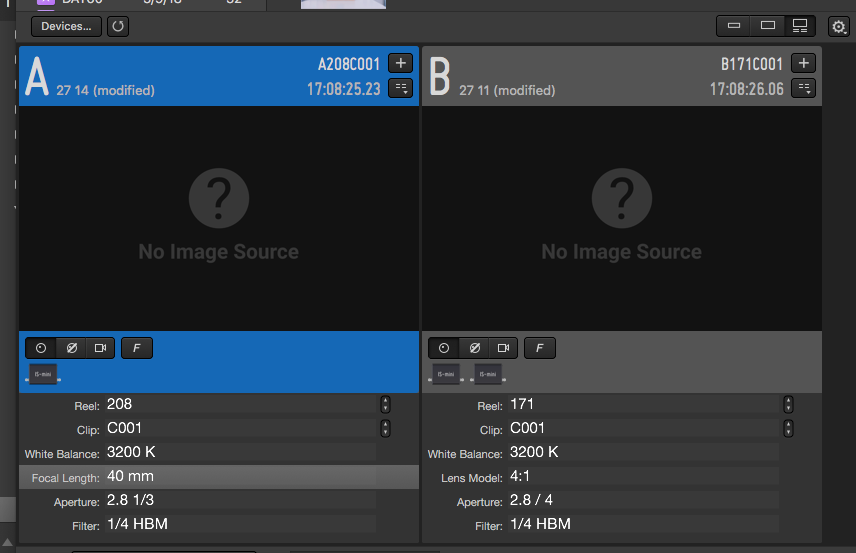The height and width of the screenshot is (553, 856).
Task: Edit the Lens Model 4:1 field
Action: (643, 477)
